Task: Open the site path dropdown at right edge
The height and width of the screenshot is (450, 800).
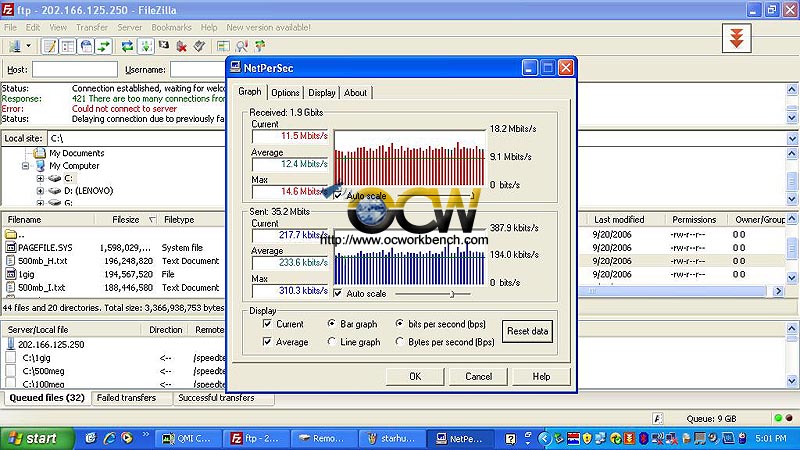Action: [792, 138]
